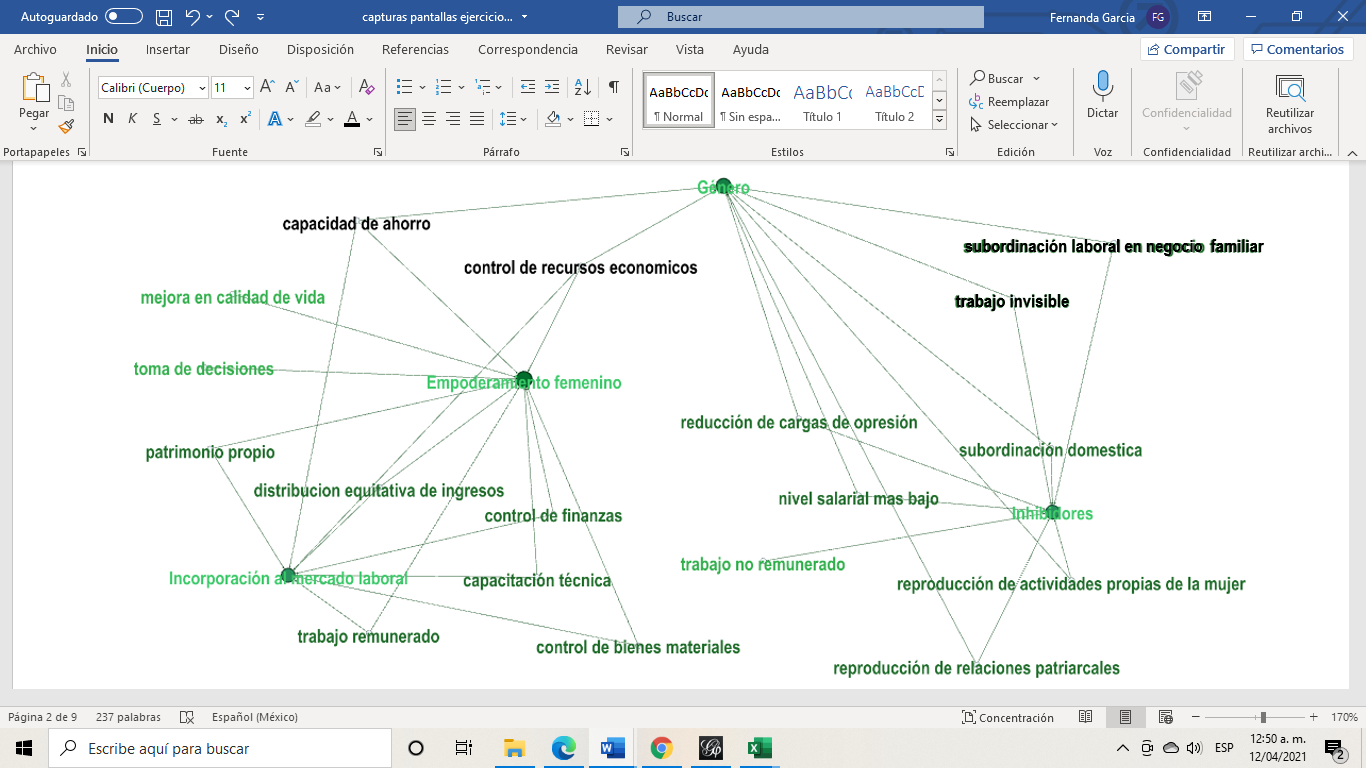Click Reutilizar archivos icon
Viewport: 1366px width, 768px height.
[x=1290, y=90]
